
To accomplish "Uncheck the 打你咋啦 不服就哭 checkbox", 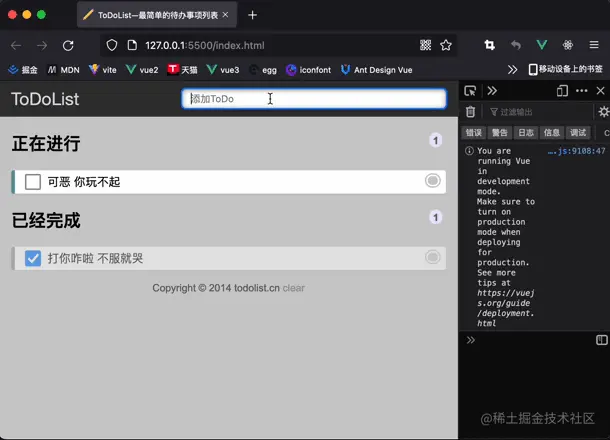I will 33,258.
